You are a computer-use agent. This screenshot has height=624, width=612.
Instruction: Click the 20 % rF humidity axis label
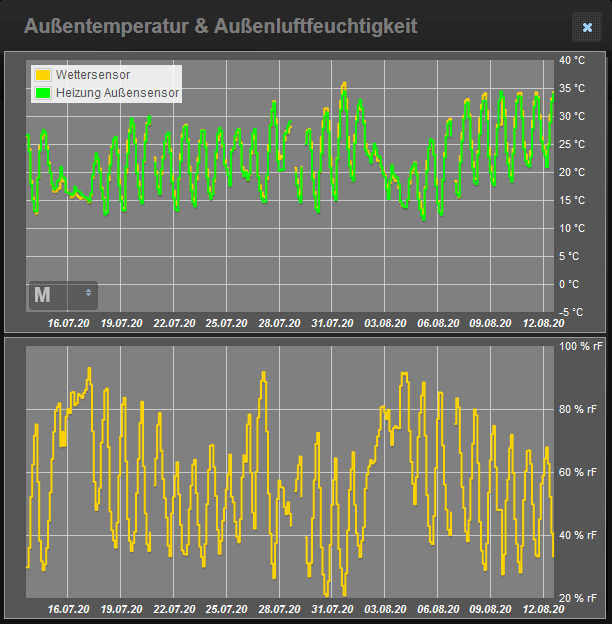click(x=580, y=598)
